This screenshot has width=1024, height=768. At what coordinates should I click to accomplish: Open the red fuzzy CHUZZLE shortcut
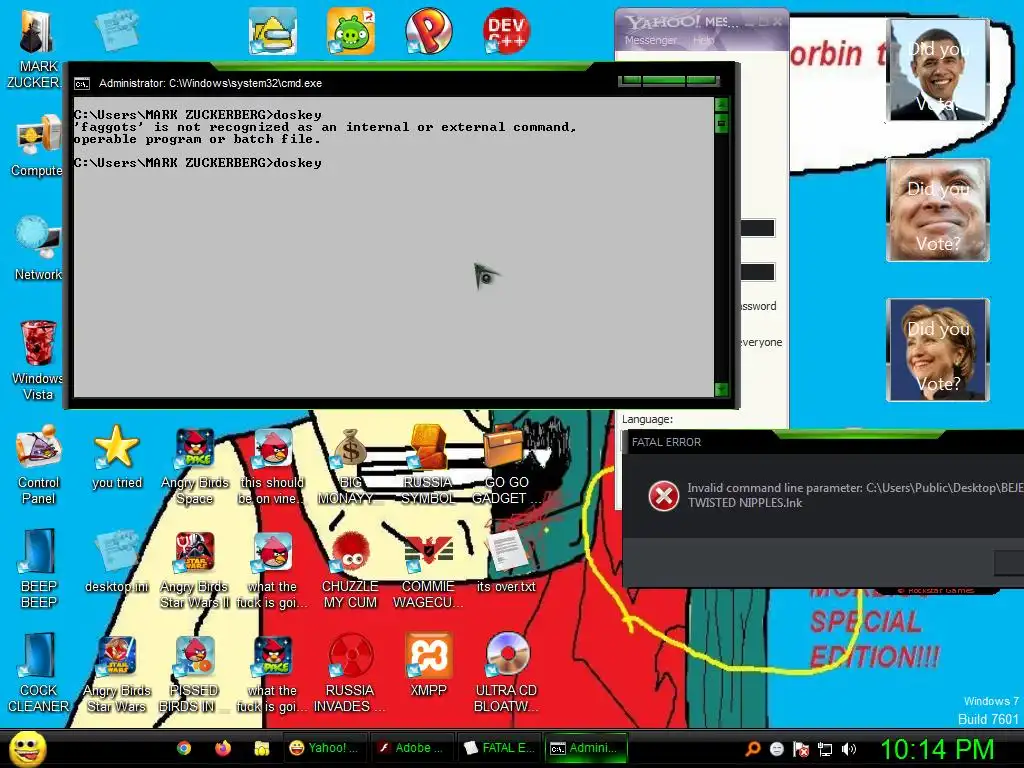click(350, 568)
